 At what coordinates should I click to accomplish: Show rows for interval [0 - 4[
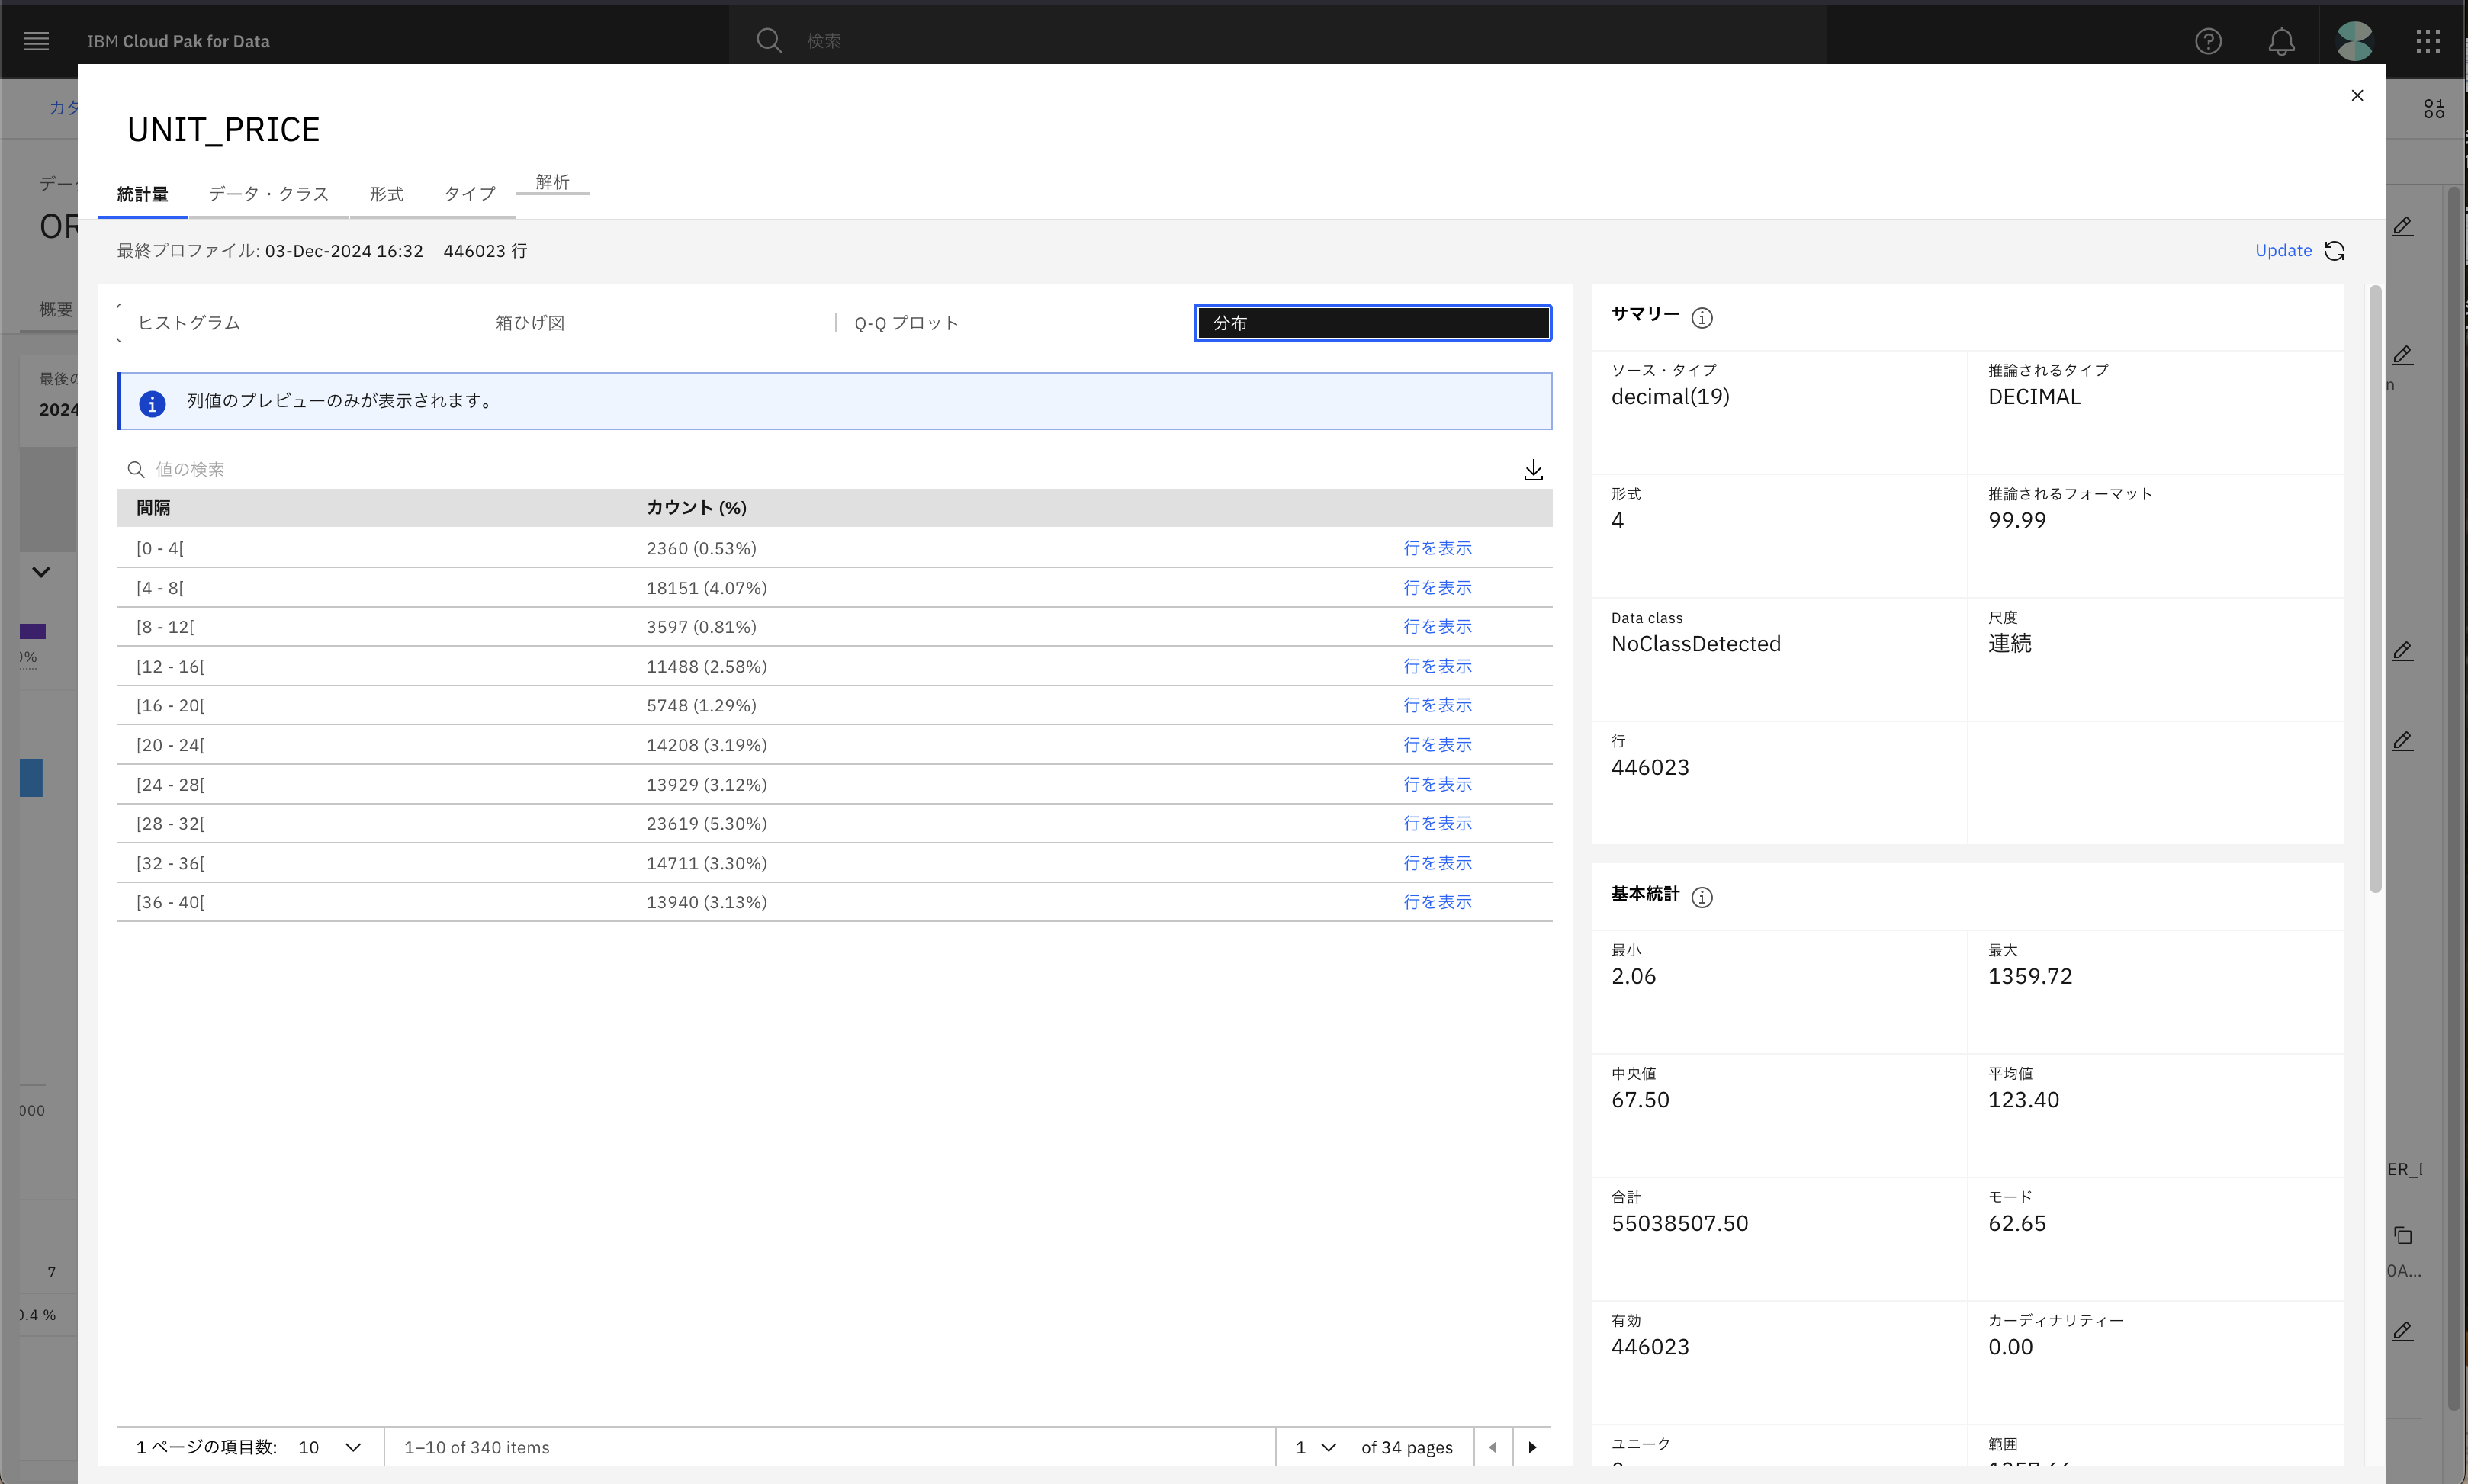[1437, 548]
